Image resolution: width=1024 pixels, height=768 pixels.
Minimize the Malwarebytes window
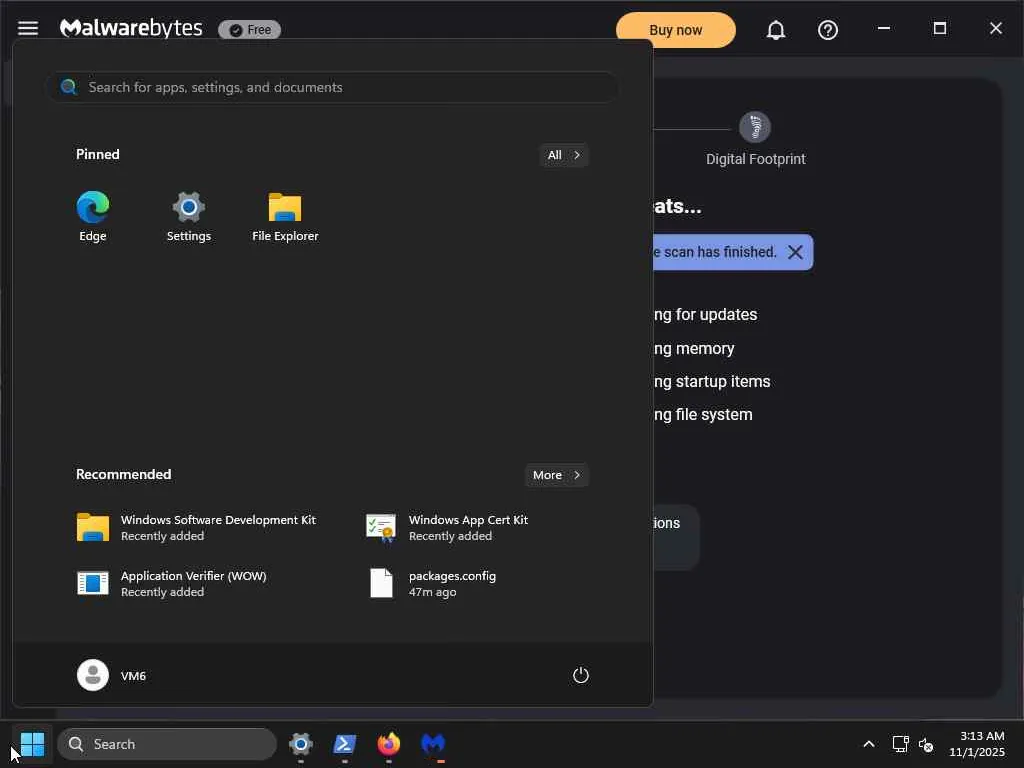pos(884,28)
